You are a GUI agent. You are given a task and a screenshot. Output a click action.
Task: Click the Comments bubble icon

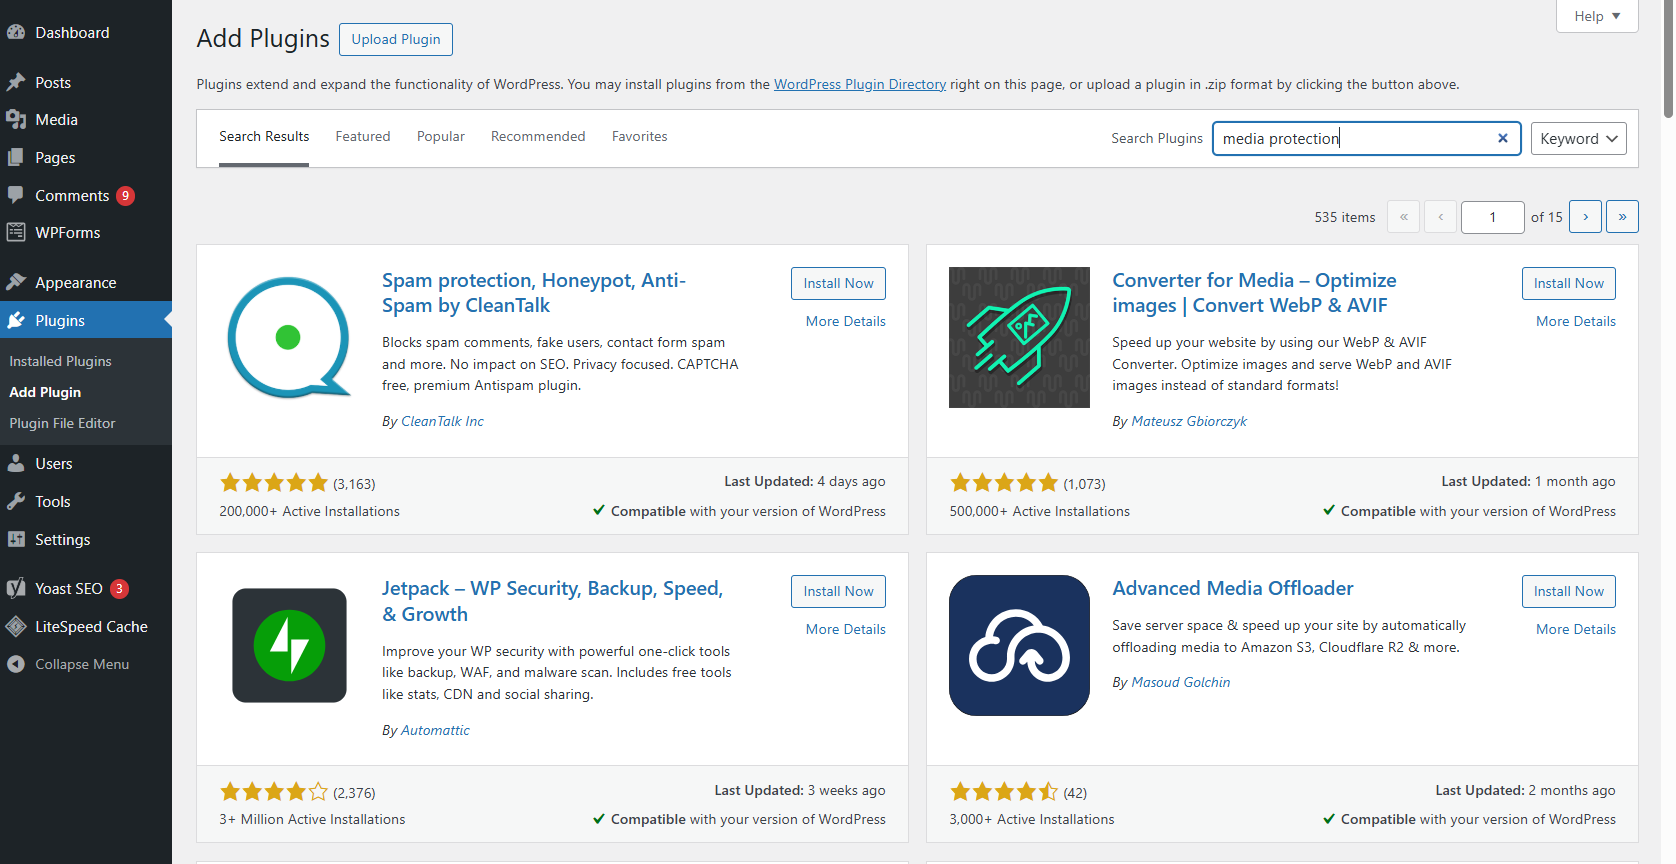pos(16,195)
